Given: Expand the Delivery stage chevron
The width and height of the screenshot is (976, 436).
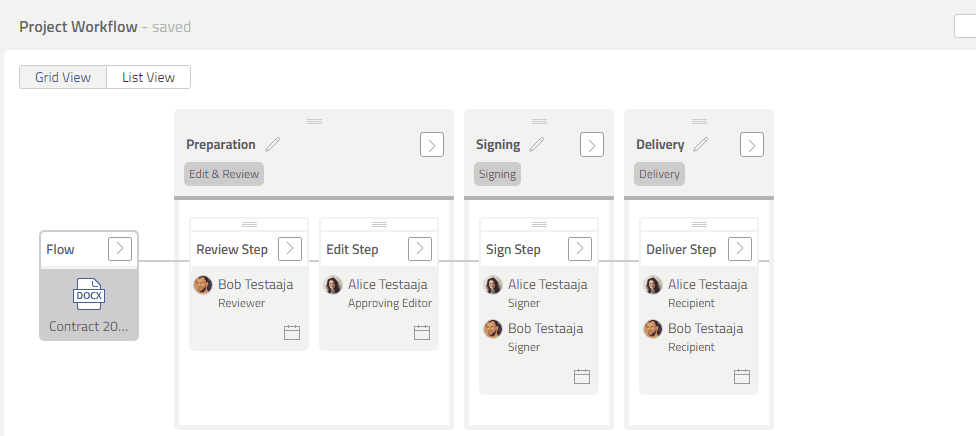Looking at the screenshot, I should (x=752, y=144).
